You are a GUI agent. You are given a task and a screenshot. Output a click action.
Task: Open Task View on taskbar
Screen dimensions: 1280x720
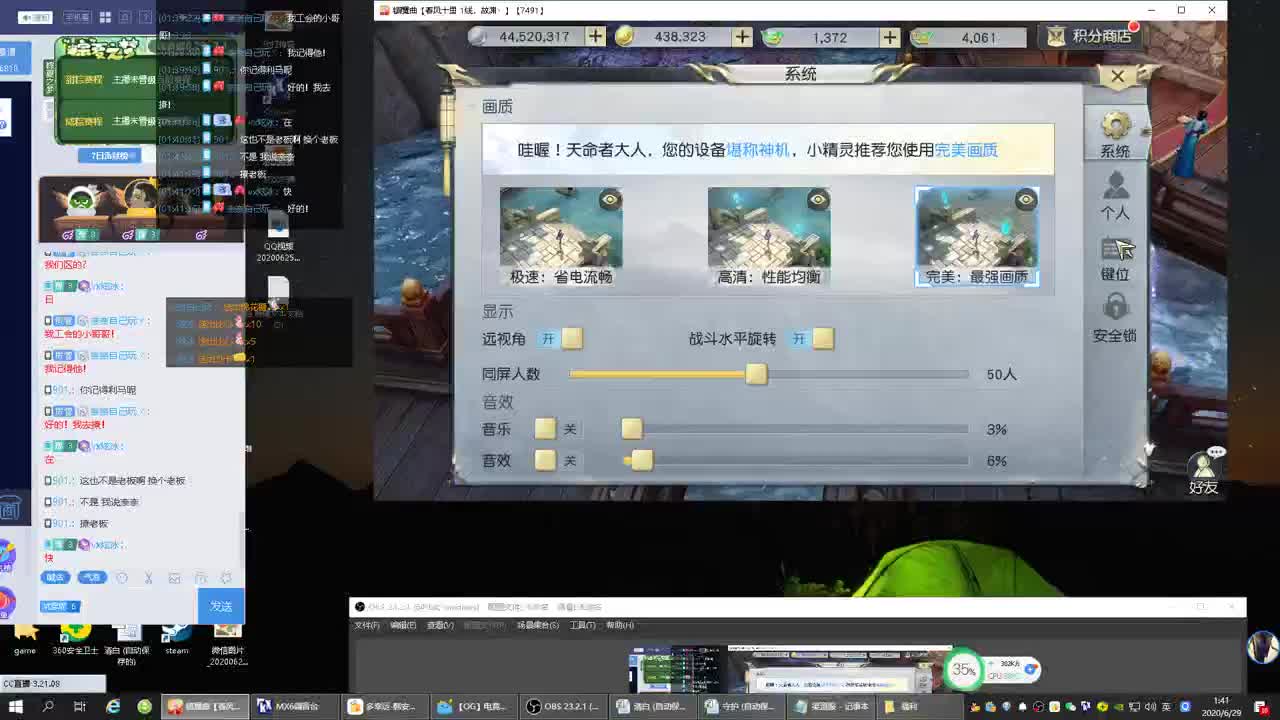pyautogui.click(x=80, y=706)
